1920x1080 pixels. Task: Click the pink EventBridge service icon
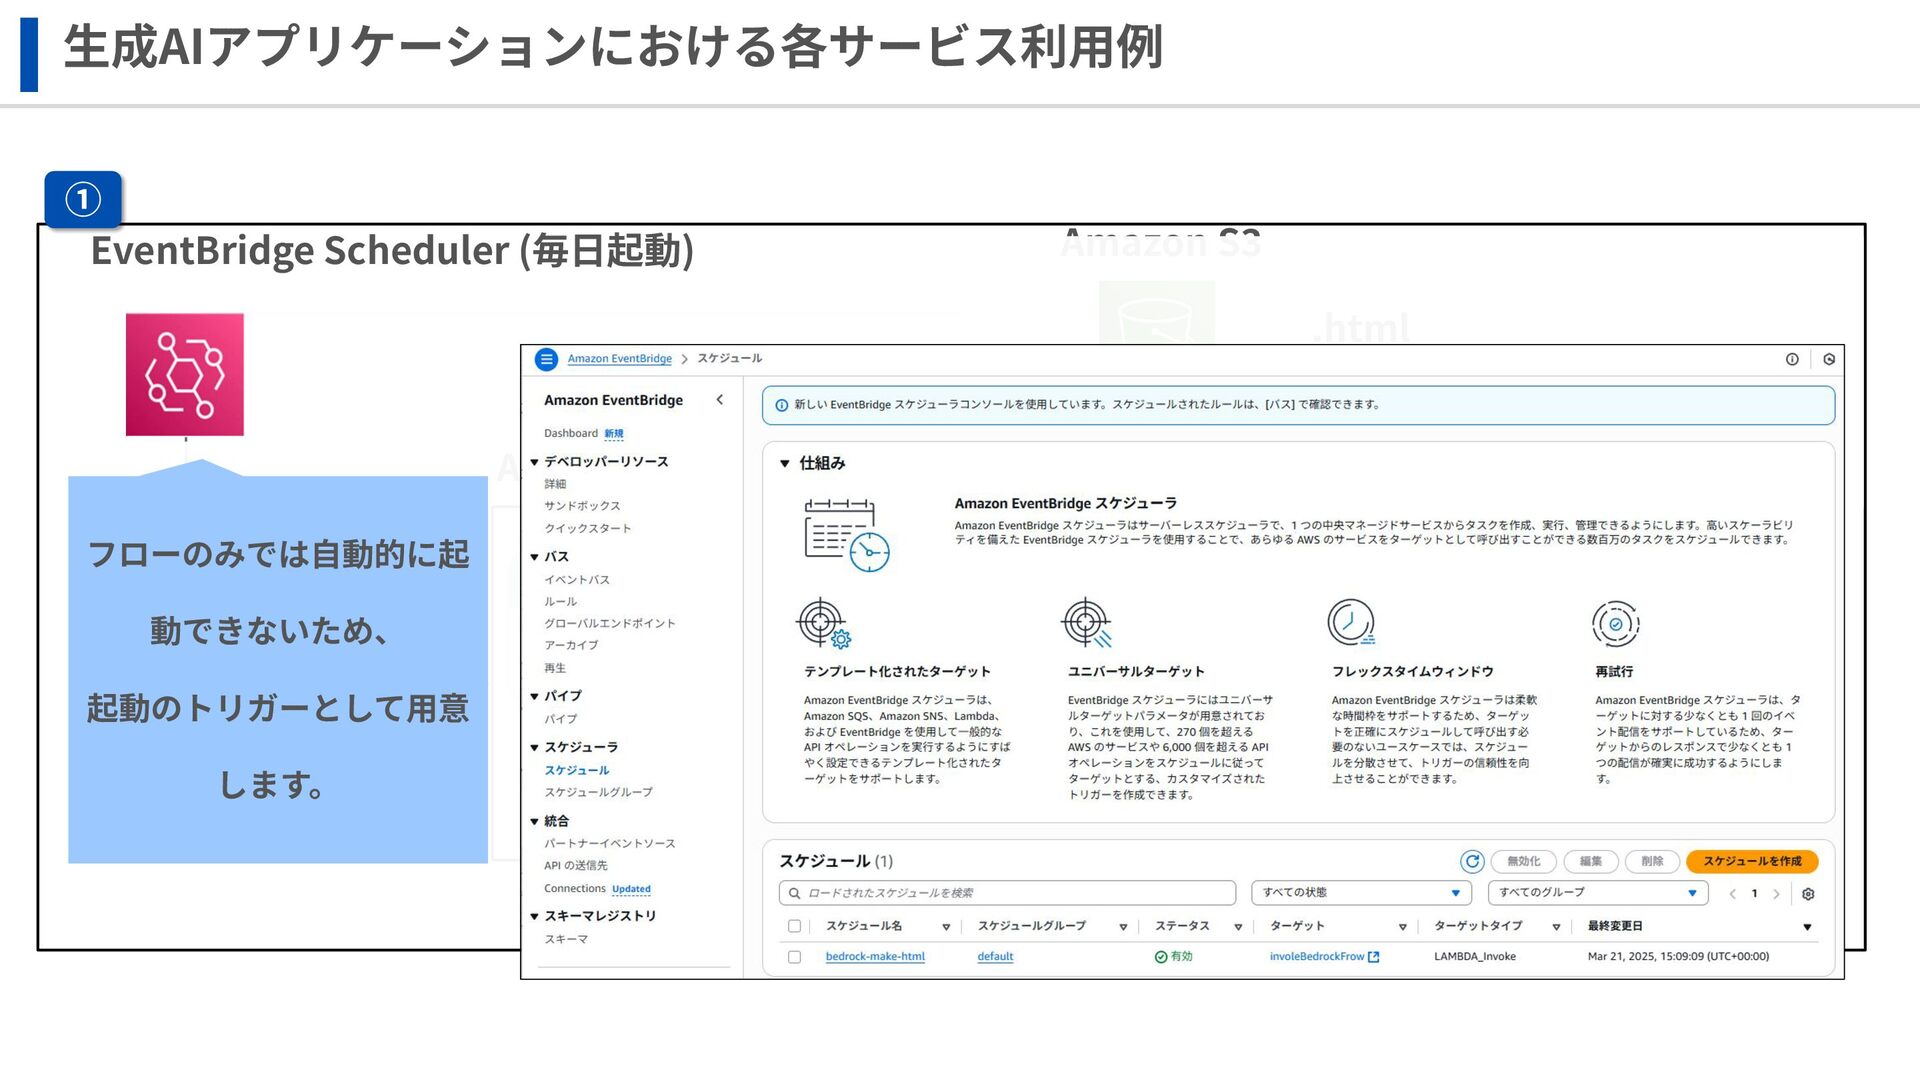(x=185, y=375)
